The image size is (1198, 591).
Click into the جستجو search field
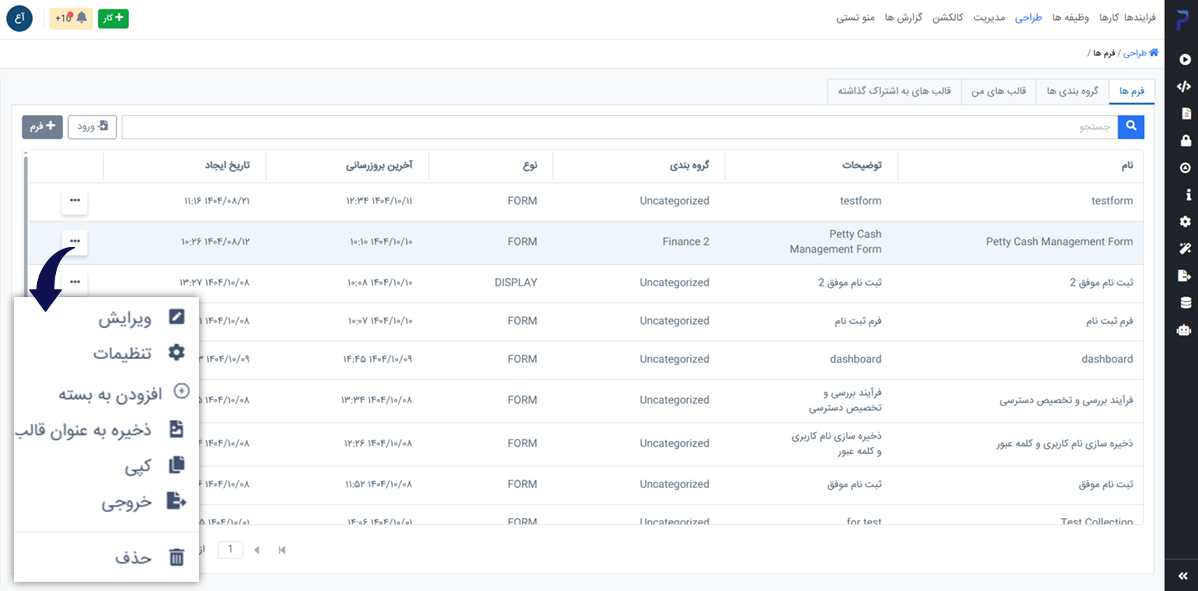coord(620,127)
